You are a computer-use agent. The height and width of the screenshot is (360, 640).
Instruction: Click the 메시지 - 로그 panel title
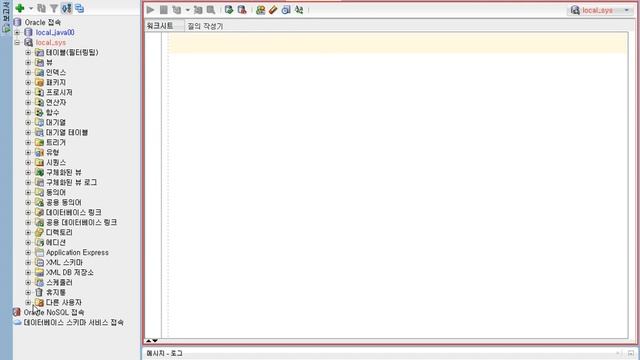[x=164, y=353]
